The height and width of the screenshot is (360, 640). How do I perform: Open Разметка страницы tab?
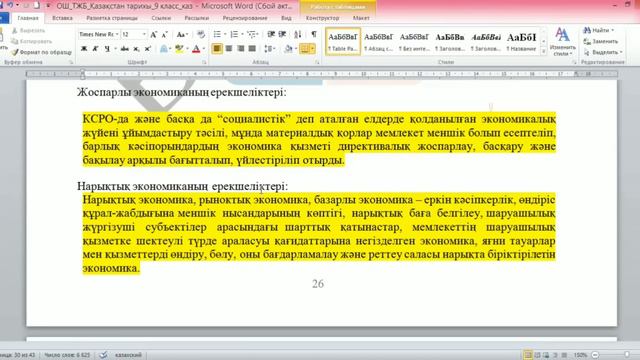[112, 18]
